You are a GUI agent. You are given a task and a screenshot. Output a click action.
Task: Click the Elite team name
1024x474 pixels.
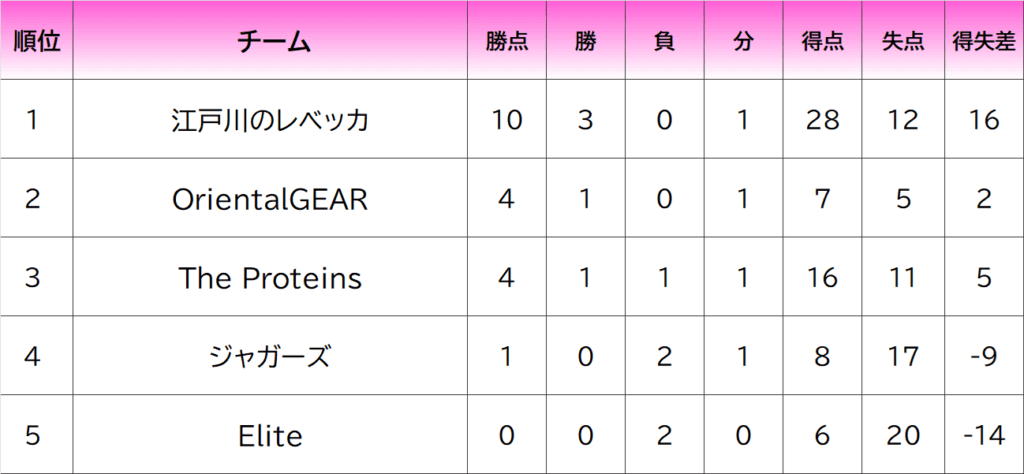point(270,435)
